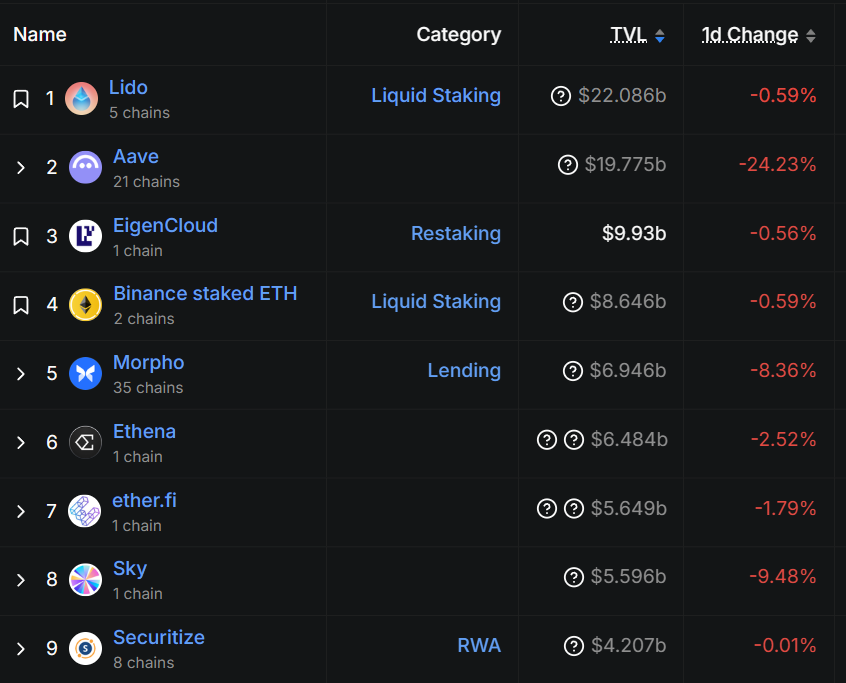Open the Lending category link

click(x=464, y=371)
